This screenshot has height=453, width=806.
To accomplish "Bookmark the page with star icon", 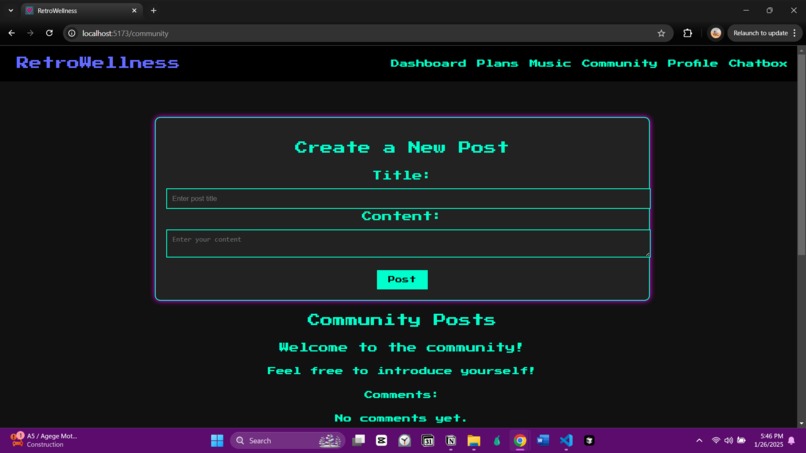I will [x=661, y=33].
